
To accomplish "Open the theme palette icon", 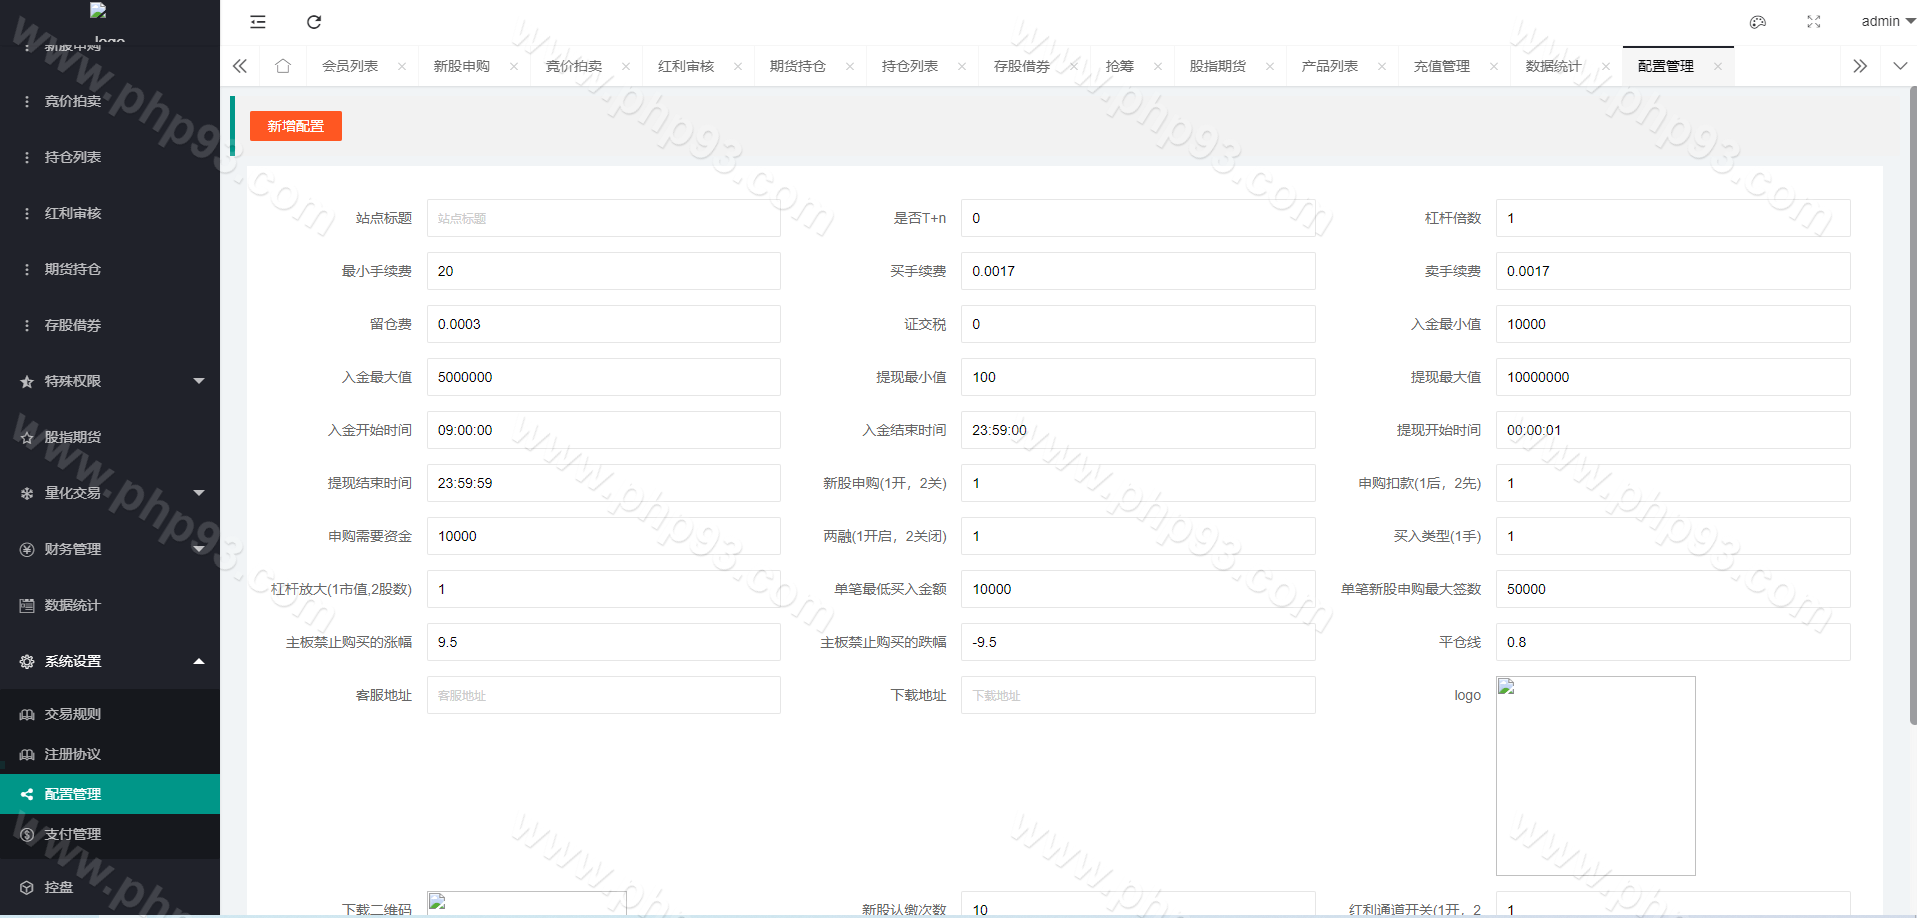I will point(1757,22).
